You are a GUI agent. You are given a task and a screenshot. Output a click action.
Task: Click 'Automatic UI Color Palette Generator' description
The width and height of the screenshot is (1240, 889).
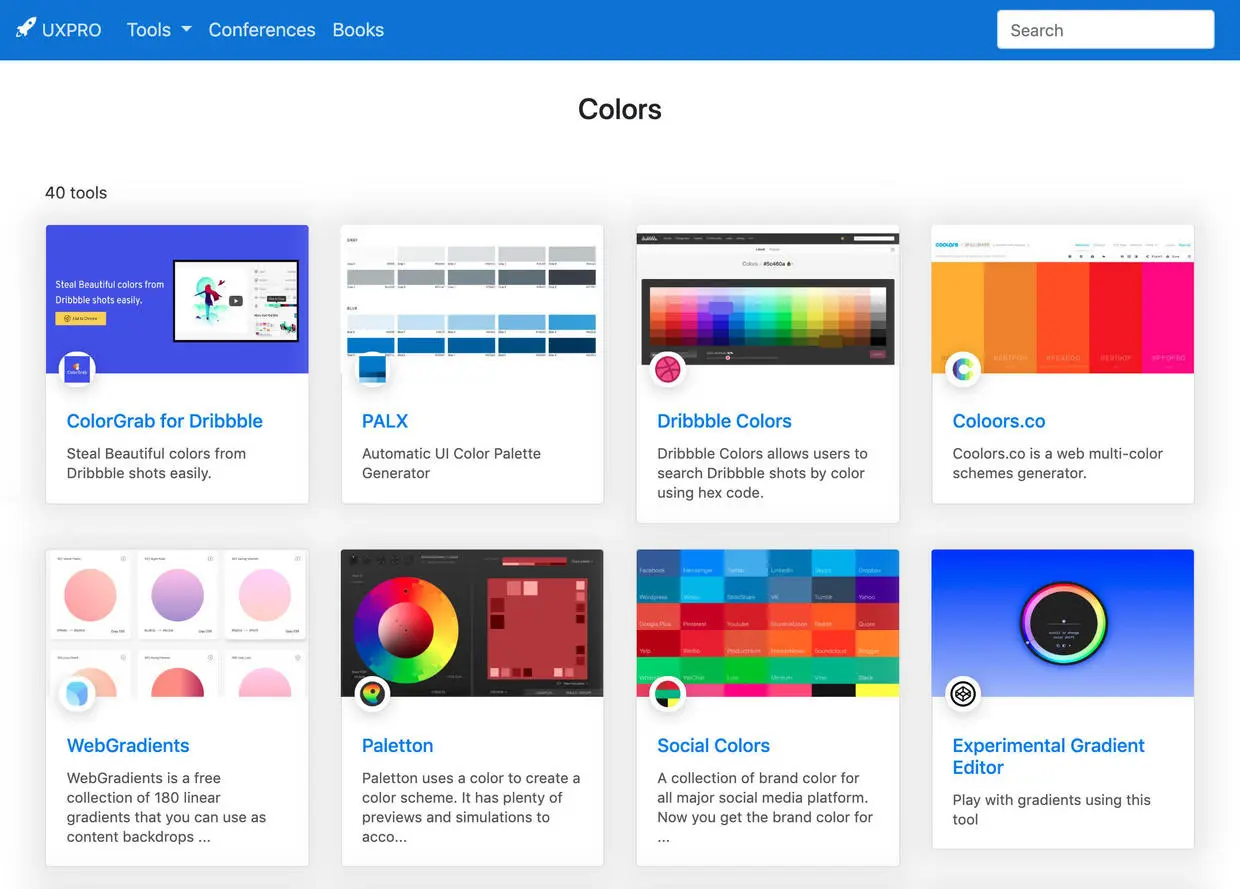(451, 463)
